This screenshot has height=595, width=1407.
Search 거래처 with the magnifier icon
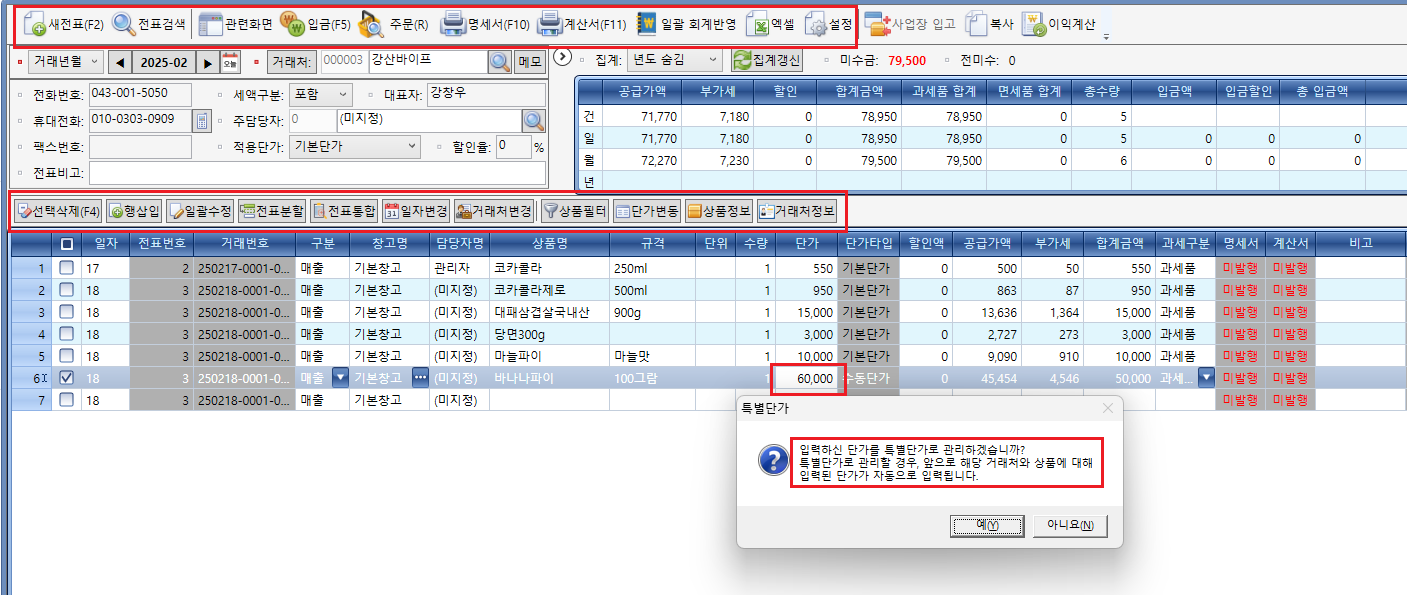tap(500, 62)
